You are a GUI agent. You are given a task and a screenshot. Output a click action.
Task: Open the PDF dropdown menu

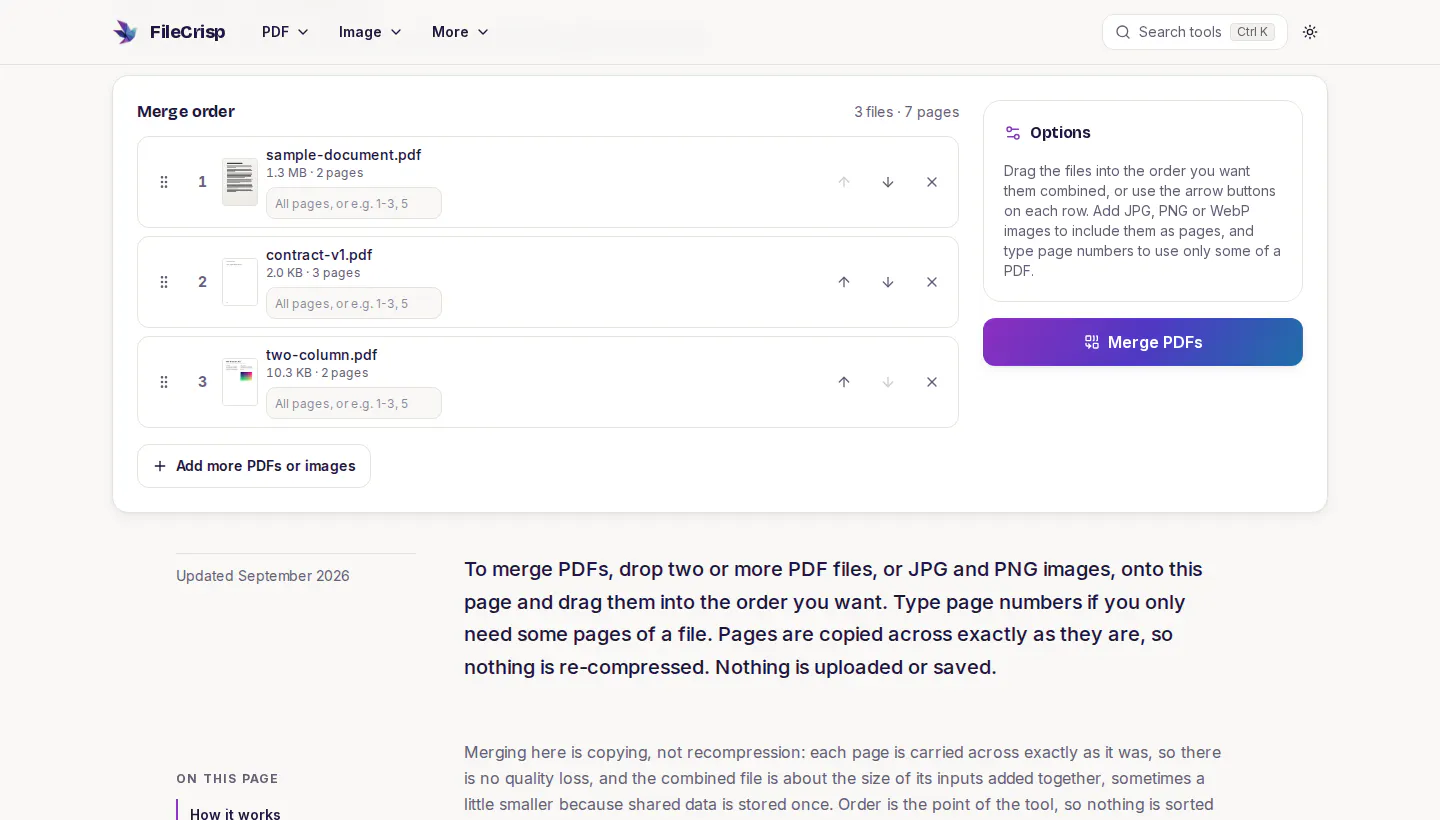point(285,32)
